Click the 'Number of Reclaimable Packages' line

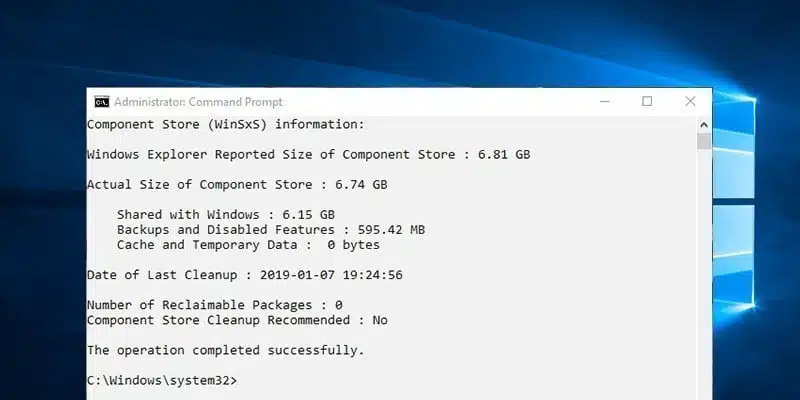(215, 305)
